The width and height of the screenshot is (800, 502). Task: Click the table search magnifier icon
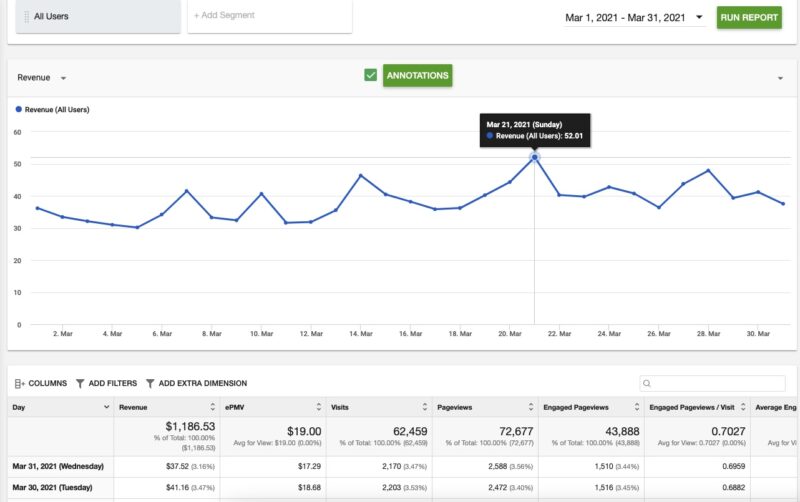coord(648,383)
